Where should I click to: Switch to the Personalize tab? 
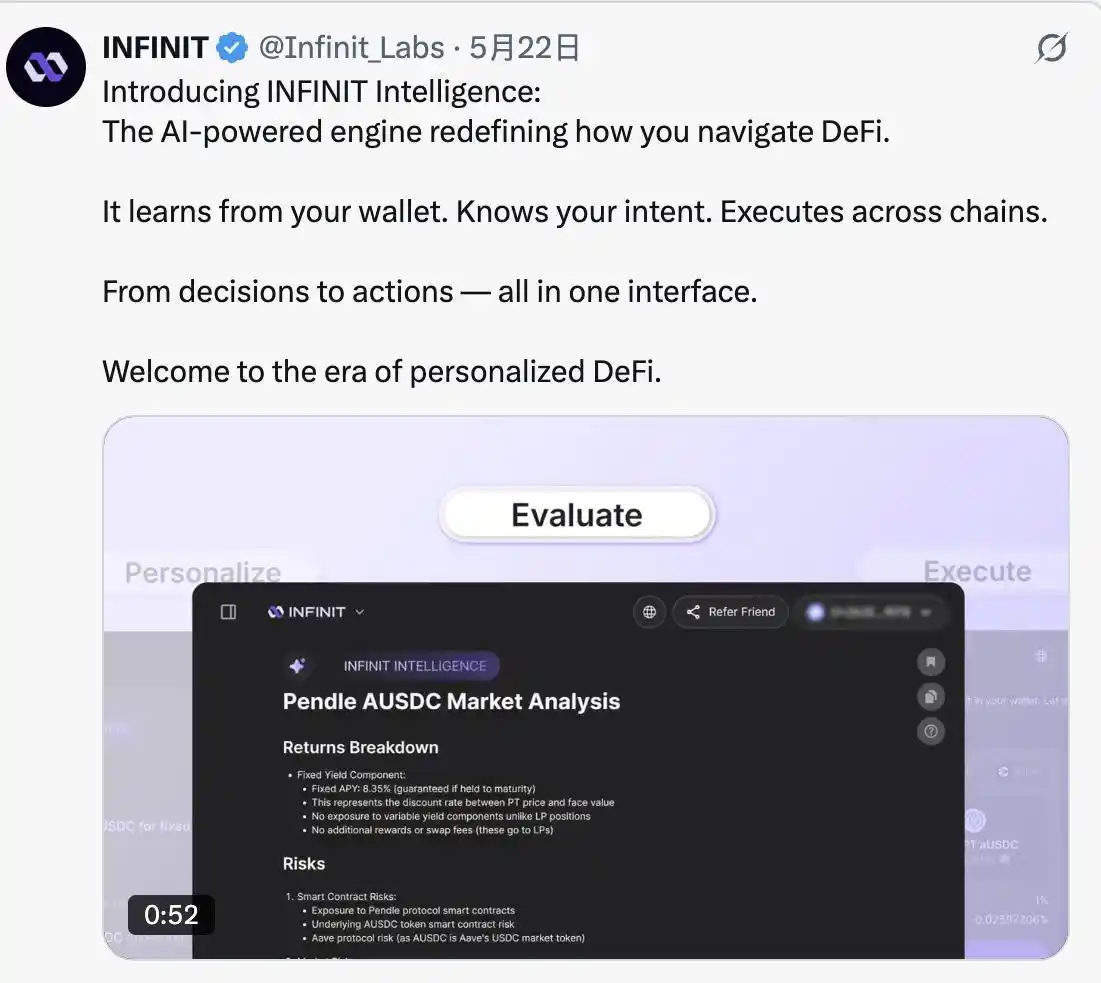[x=203, y=572]
